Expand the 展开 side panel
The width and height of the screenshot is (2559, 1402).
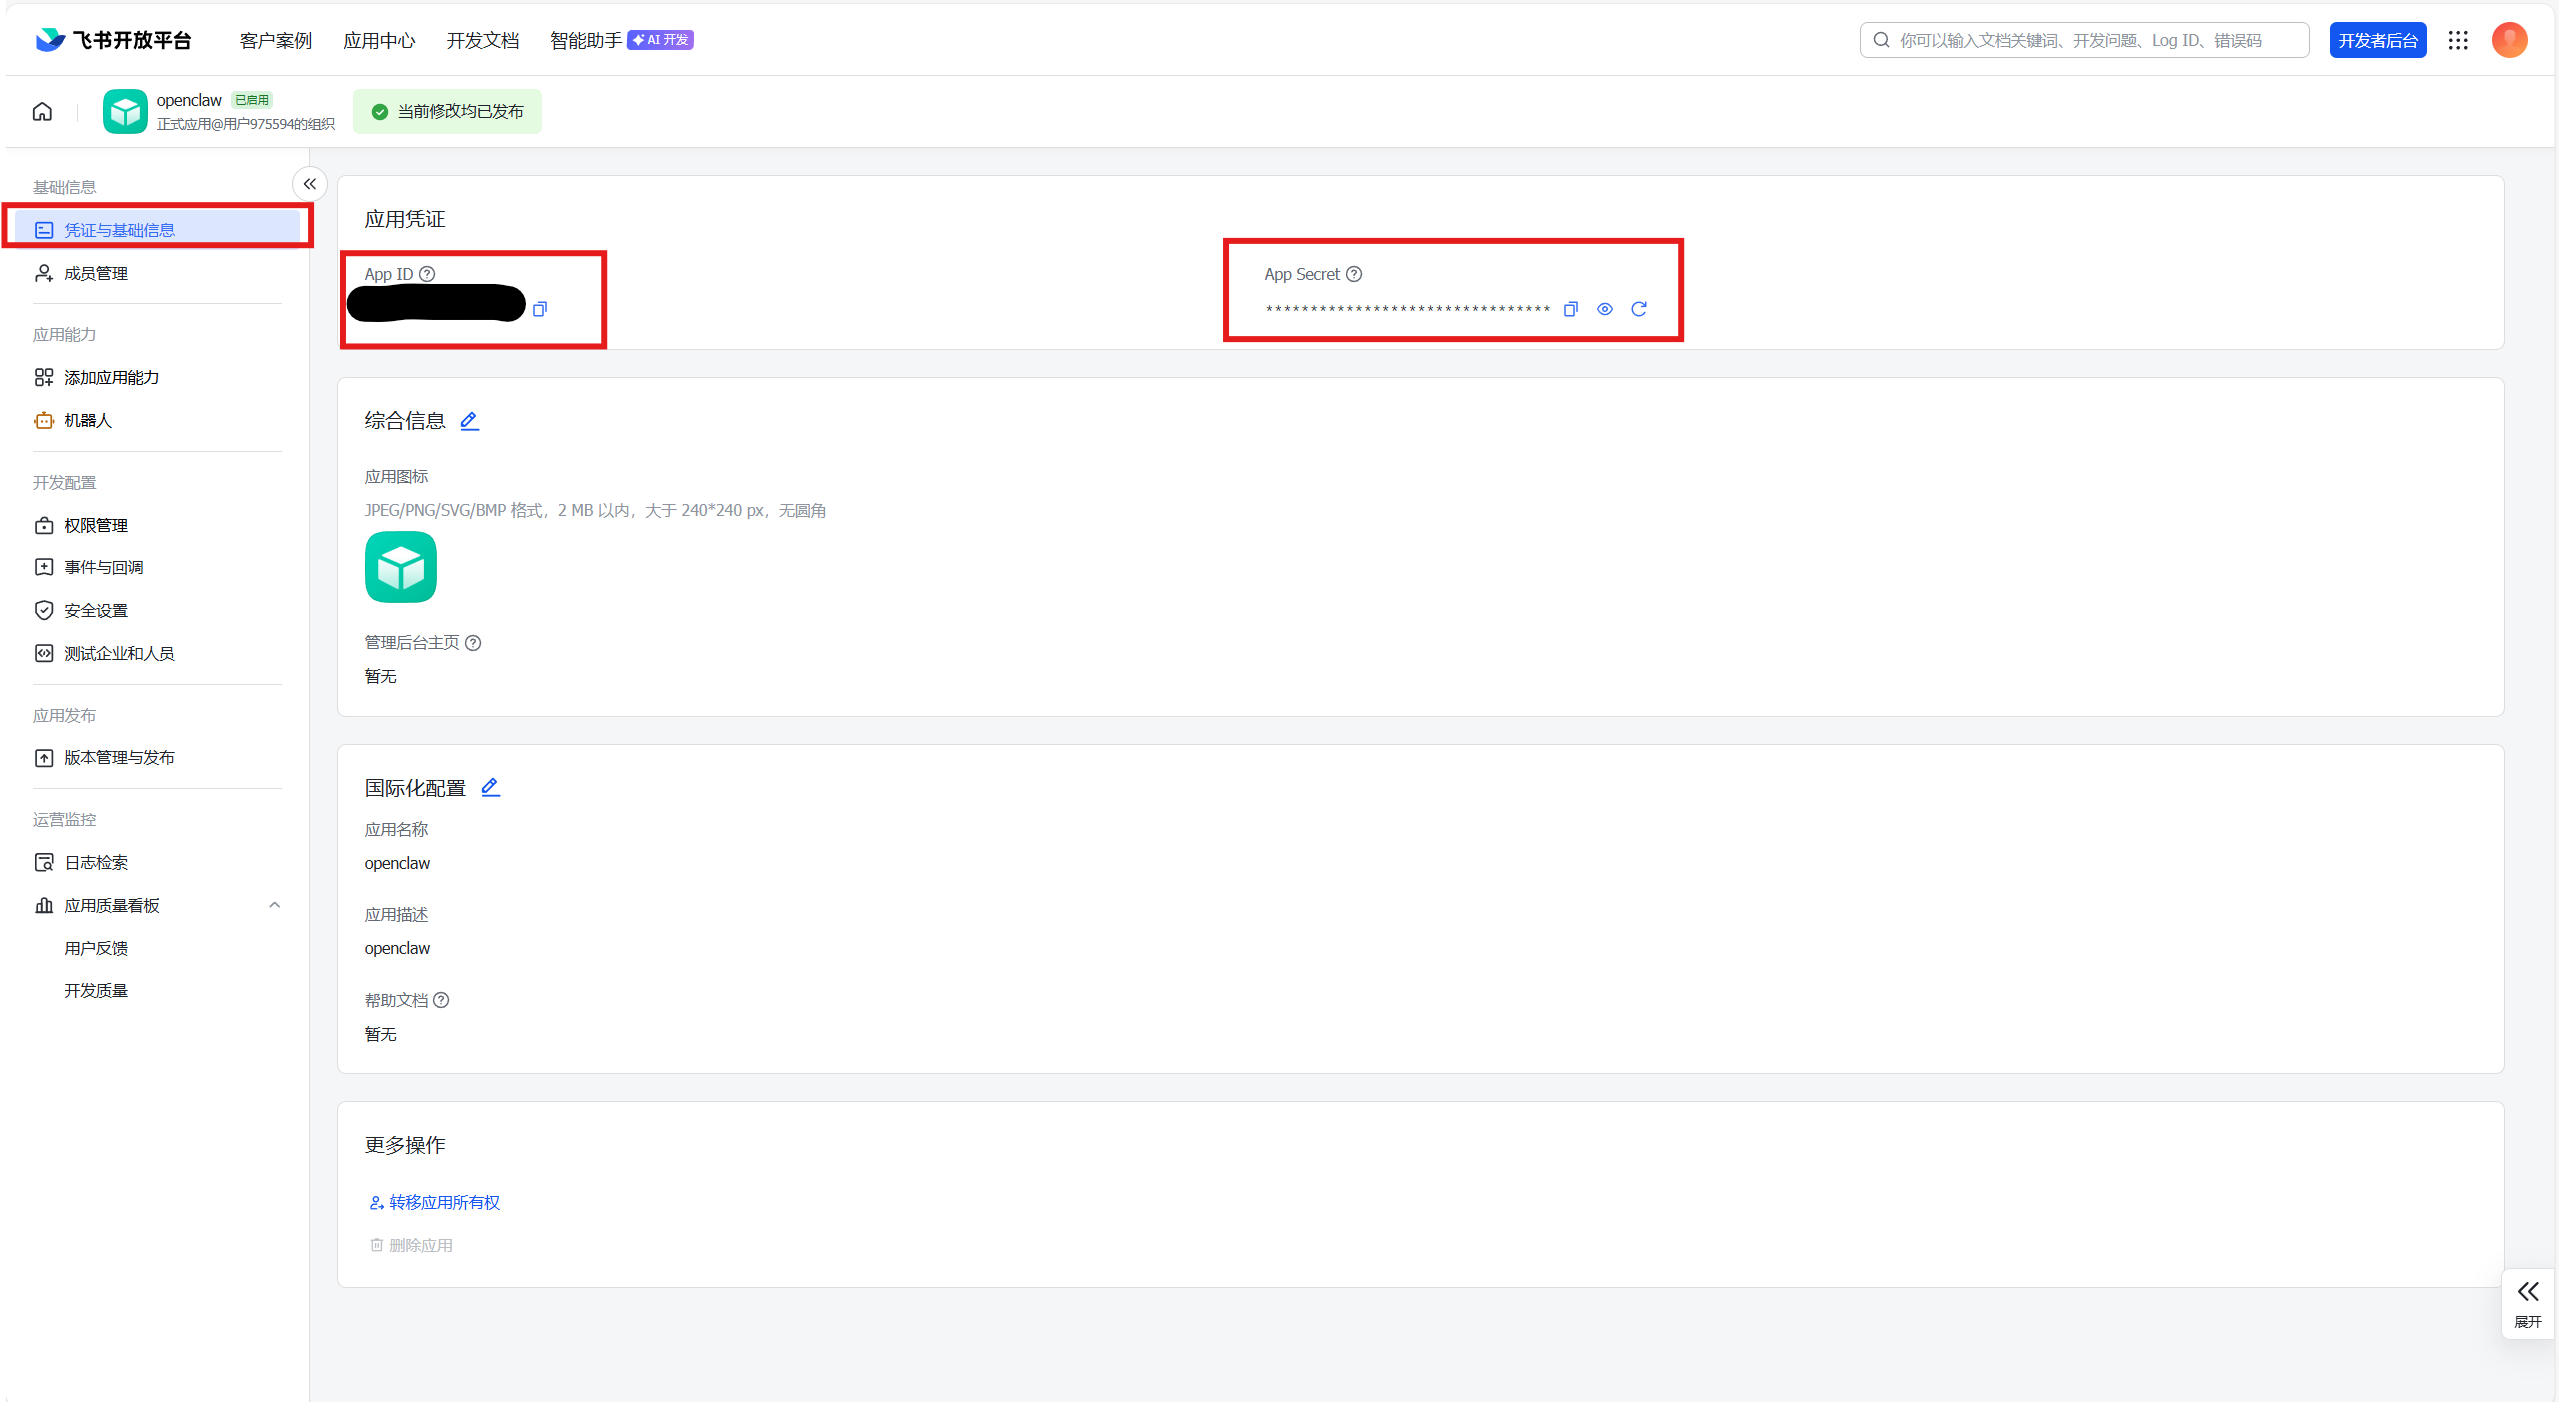click(2527, 1302)
